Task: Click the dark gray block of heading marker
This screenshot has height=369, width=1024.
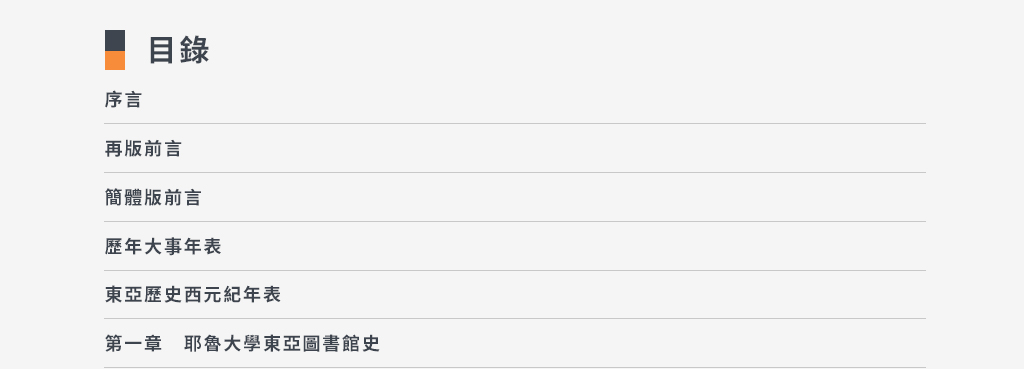Action: (x=115, y=40)
